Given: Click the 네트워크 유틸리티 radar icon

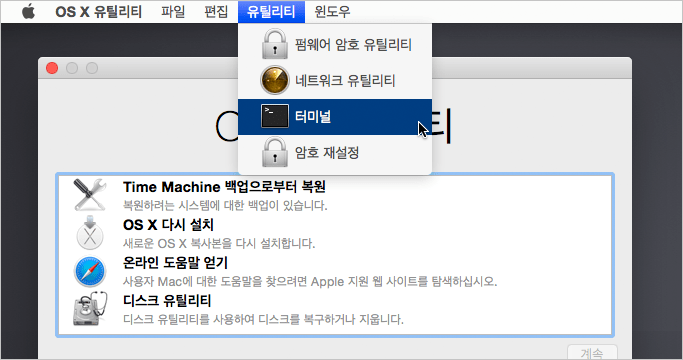Looking at the screenshot, I should (x=274, y=80).
